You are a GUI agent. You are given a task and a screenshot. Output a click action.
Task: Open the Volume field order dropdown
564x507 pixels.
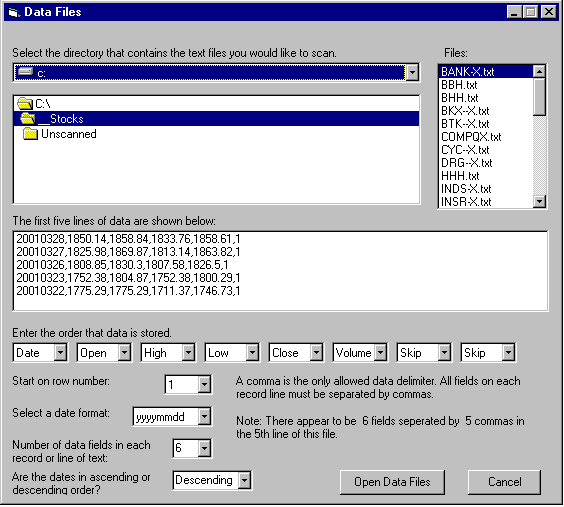click(x=380, y=353)
